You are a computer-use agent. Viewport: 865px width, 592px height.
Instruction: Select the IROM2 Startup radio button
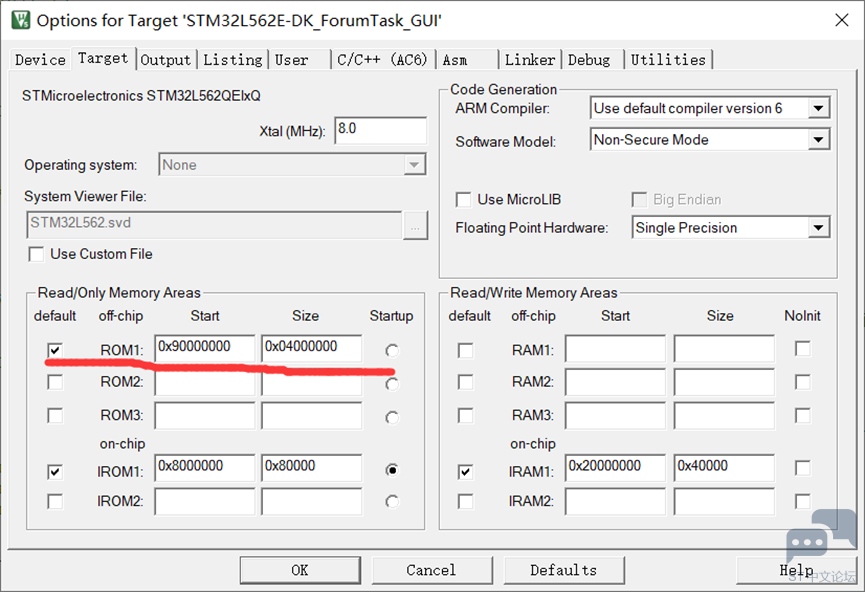click(x=392, y=502)
